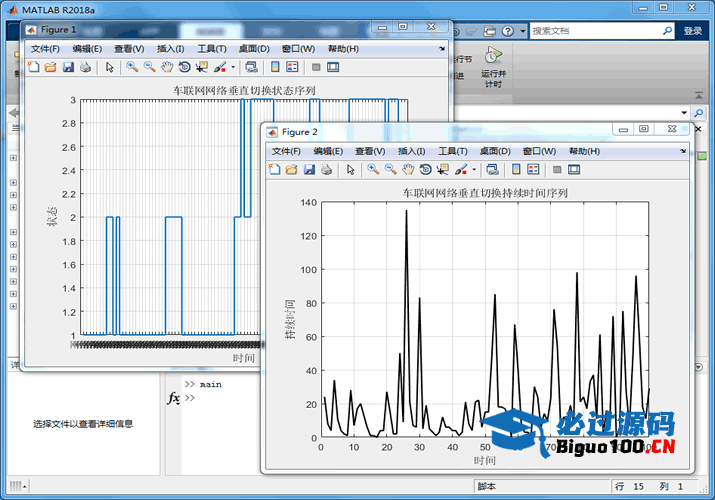Open 插入(I) menu in Figure 2
The width and height of the screenshot is (715, 500).
click(412, 151)
